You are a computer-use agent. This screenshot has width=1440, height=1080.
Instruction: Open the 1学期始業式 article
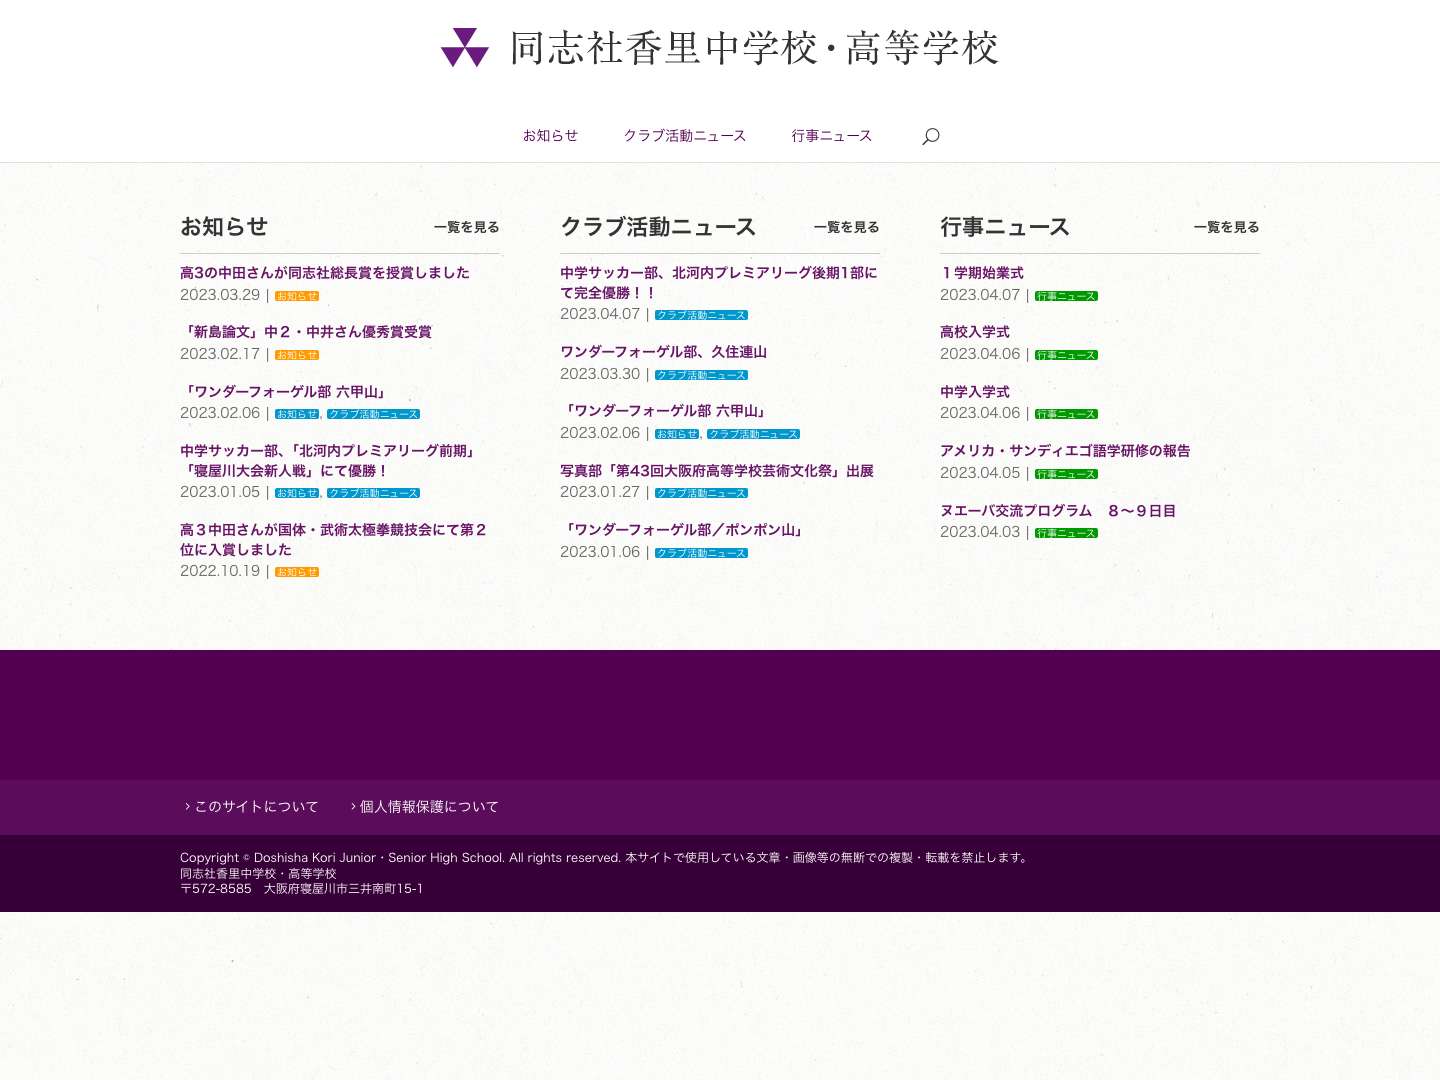[x=981, y=273]
